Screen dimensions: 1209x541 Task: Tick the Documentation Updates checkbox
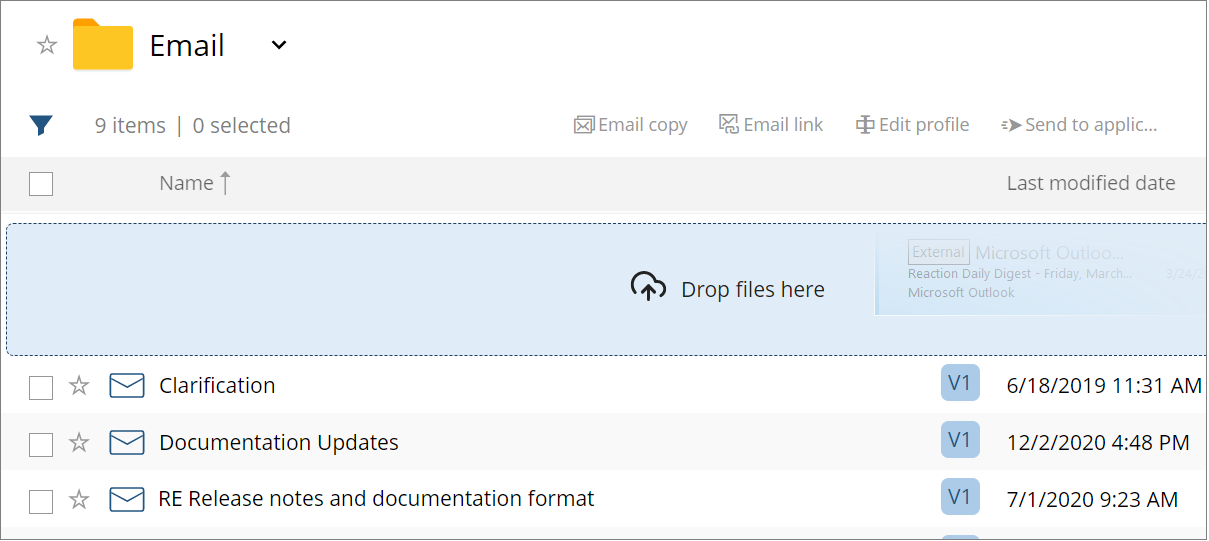click(x=41, y=444)
